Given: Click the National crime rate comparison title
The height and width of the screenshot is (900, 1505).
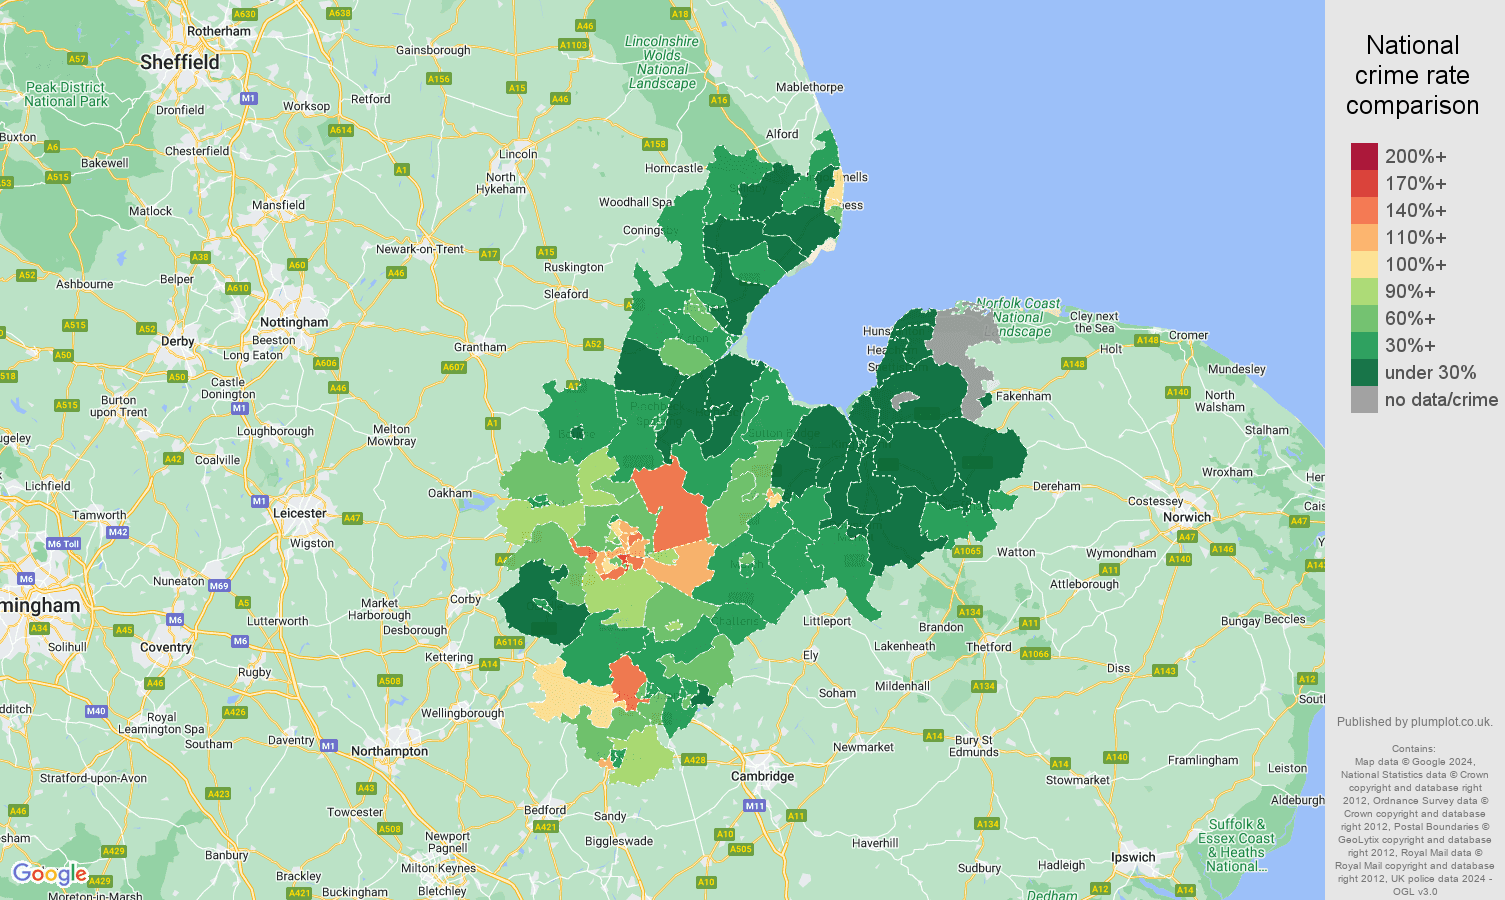Looking at the screenshot, I should (x=1412, y=75).
